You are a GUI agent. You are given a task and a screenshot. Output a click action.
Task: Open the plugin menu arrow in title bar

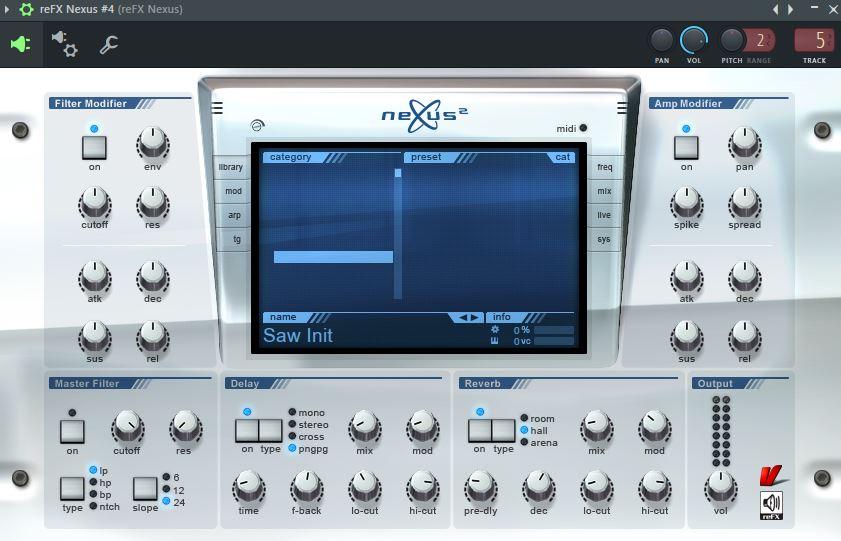(x=8, y=9)
